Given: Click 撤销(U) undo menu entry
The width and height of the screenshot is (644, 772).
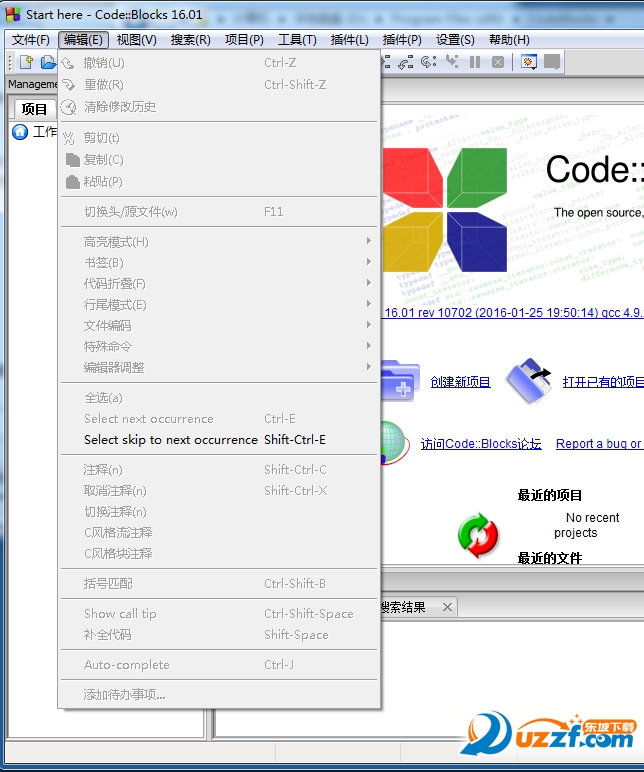Looking at the screenshot, I should pos(219,63).
